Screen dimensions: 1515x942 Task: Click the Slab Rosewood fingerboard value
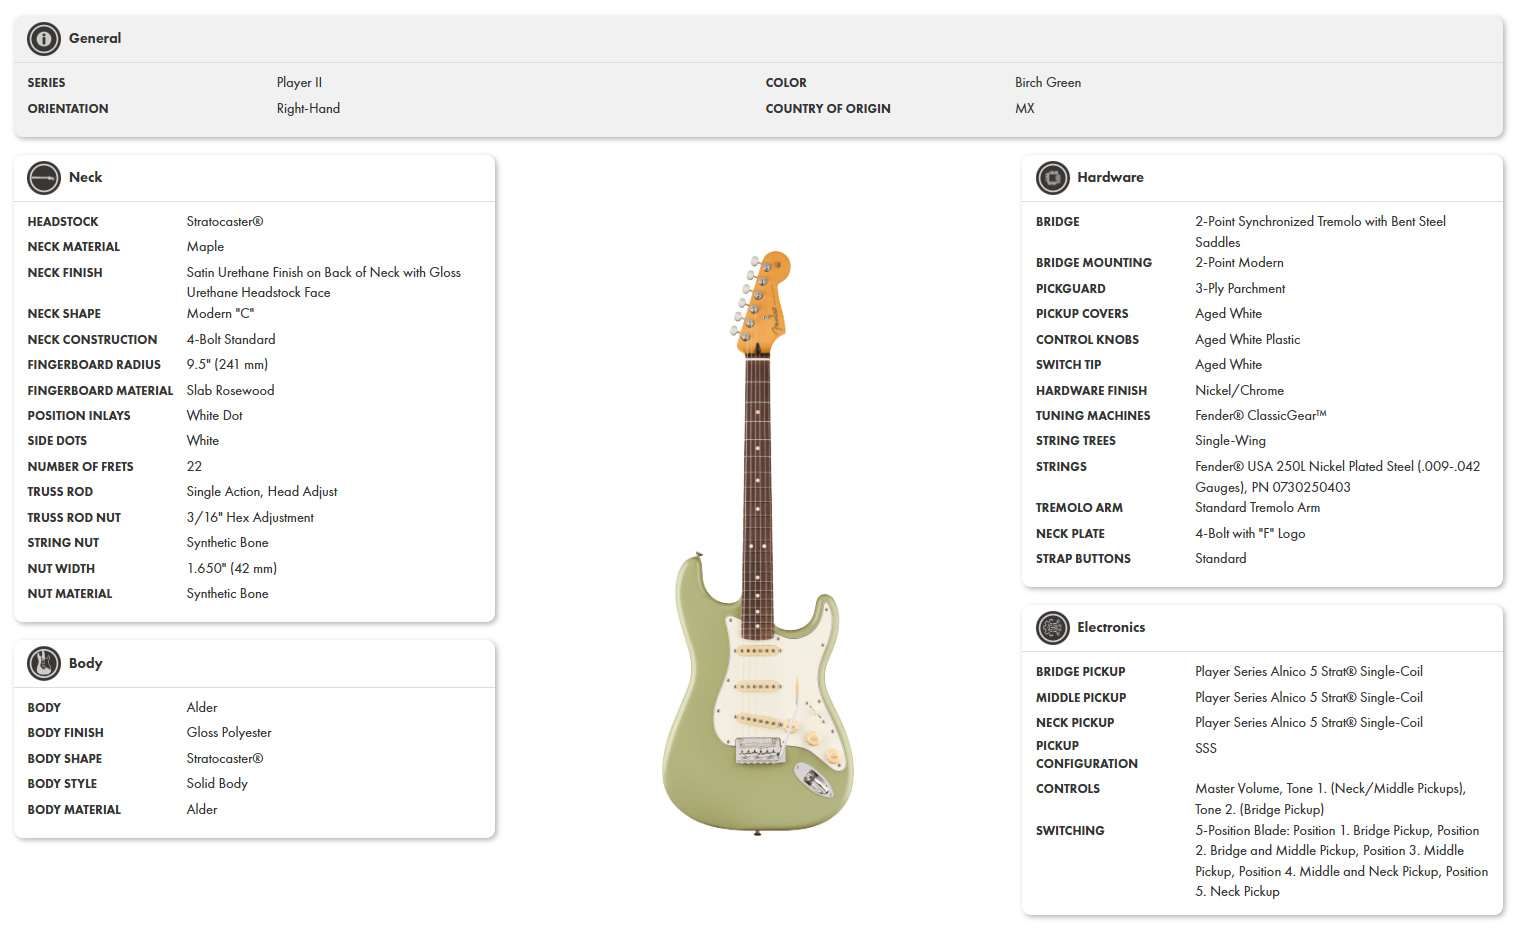click(x=230, y=390)
